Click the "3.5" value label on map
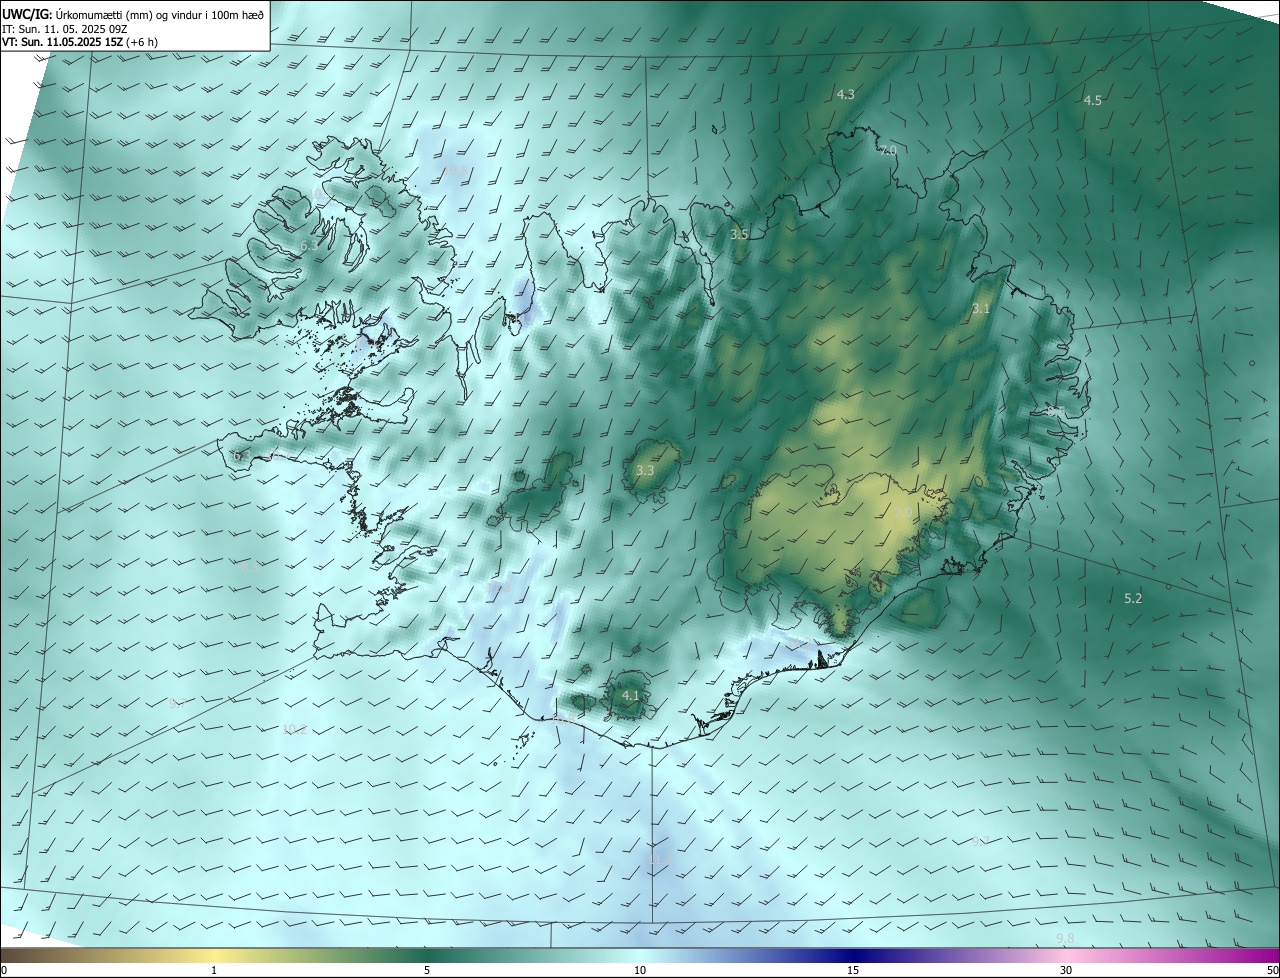 (x=739, y=234)
